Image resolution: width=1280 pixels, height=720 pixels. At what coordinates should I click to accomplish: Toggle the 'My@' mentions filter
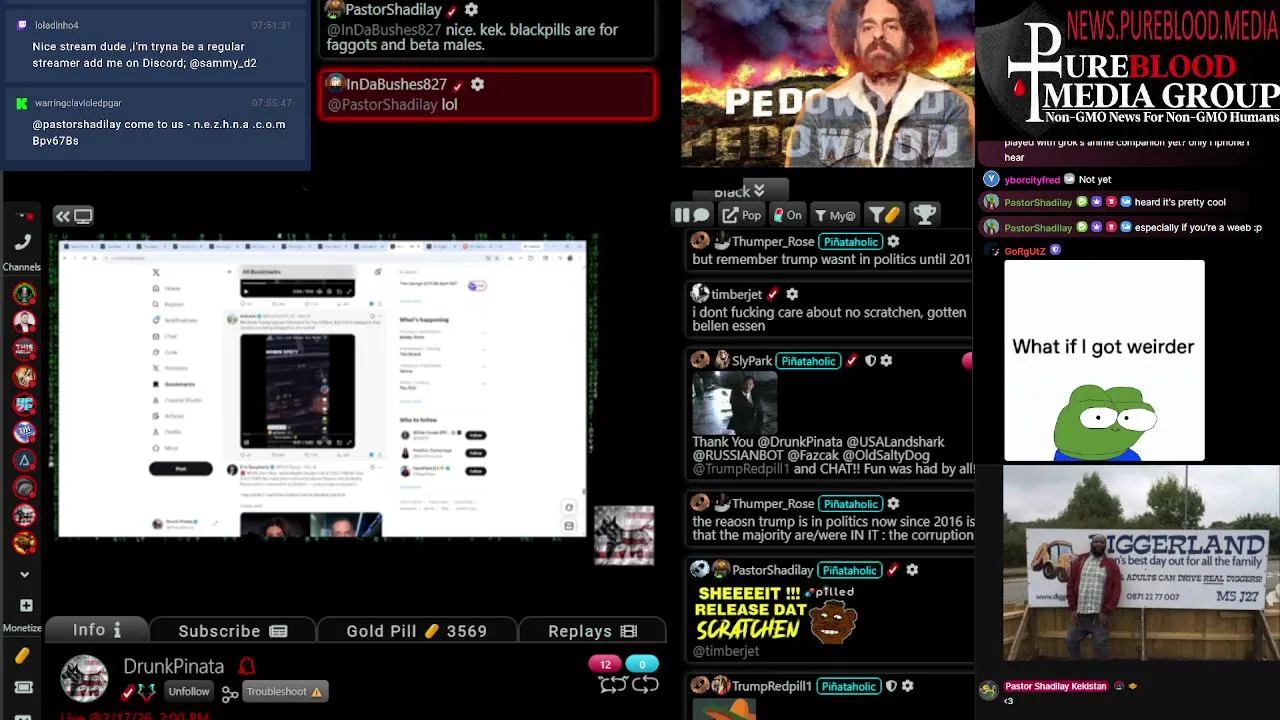pyautogui.click(x=835, y=215)
